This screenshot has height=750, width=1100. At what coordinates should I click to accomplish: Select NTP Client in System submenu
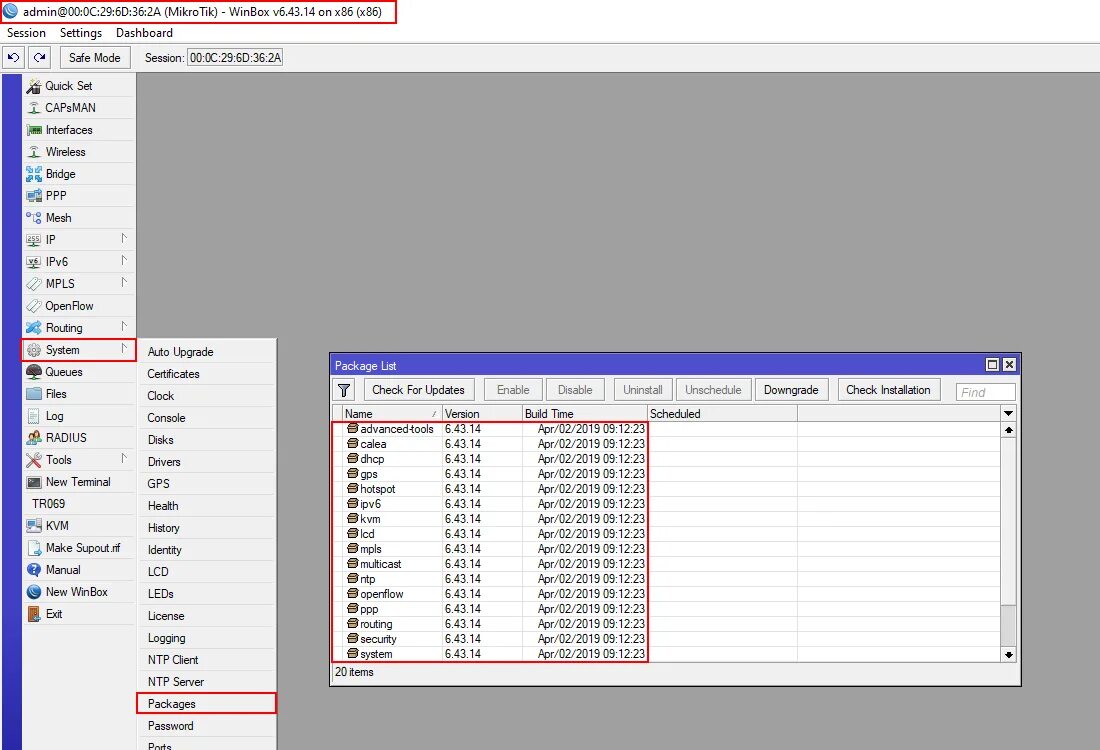coord(207,659)
